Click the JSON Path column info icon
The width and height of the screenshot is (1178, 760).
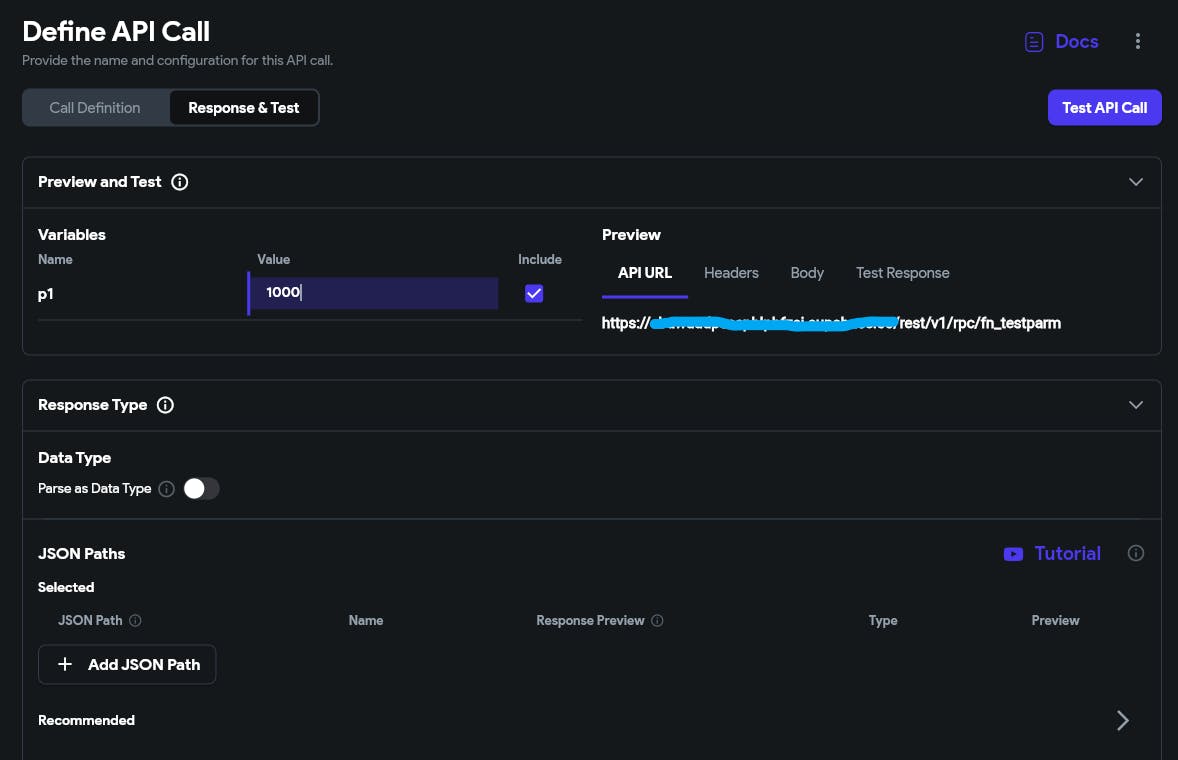(136, 620)
